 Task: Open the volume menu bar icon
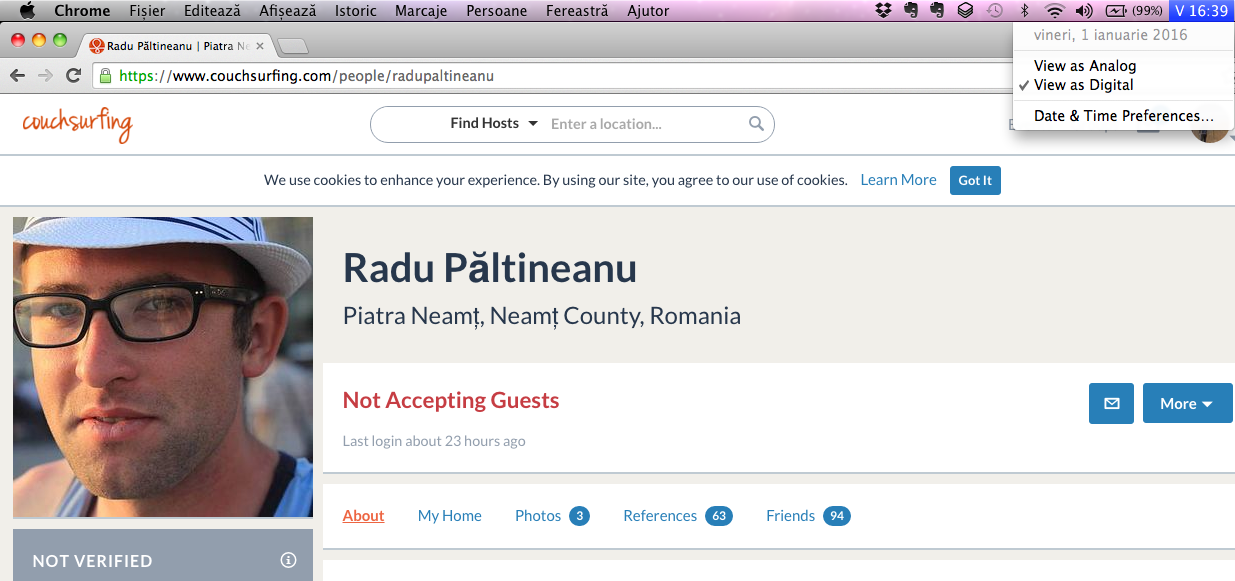1083,11
